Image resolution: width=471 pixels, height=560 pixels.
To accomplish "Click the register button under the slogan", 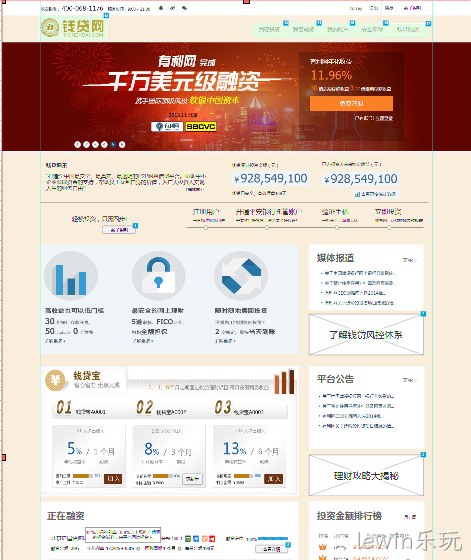I will pyautogui.click(x=119, y=230).
